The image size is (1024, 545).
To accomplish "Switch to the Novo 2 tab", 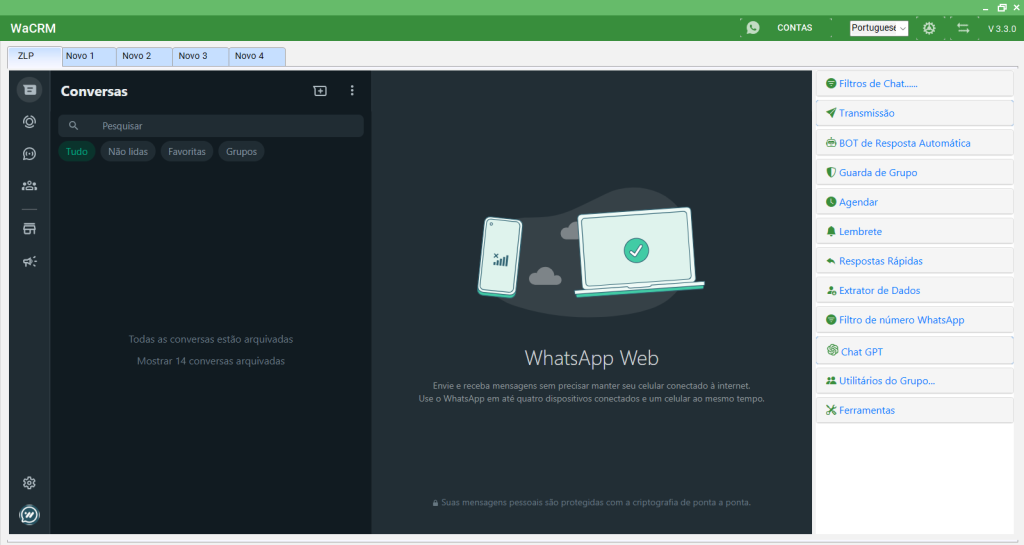I will (x=145, y=57).
